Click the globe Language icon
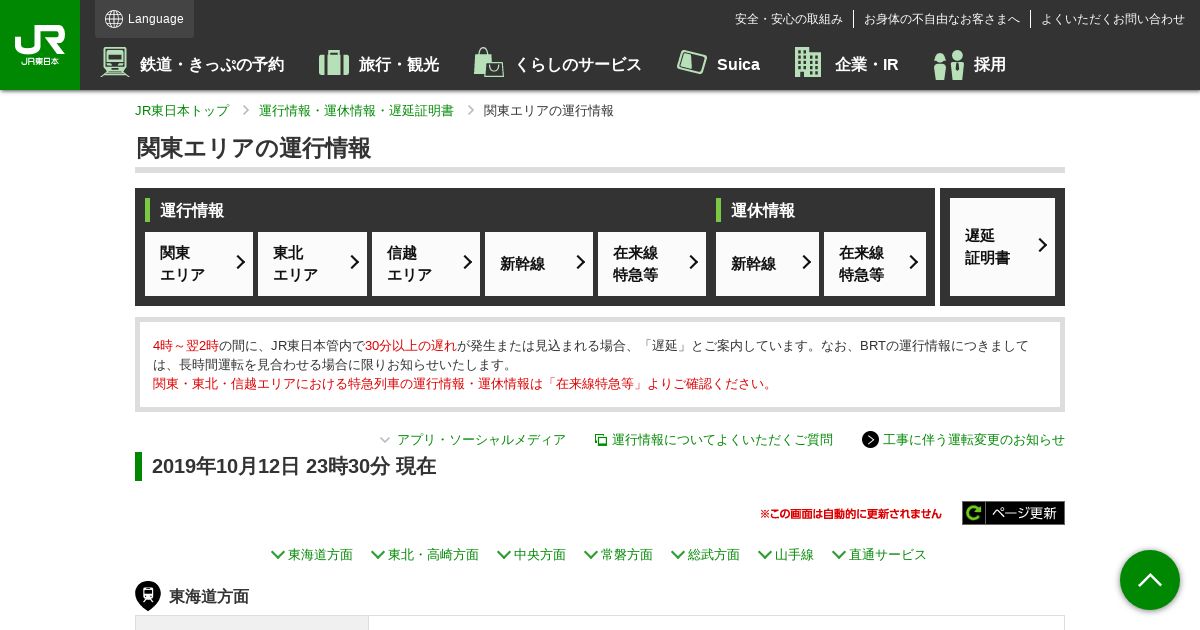The width and height of the screenshot is (1200, 630). tap(114, 19)
